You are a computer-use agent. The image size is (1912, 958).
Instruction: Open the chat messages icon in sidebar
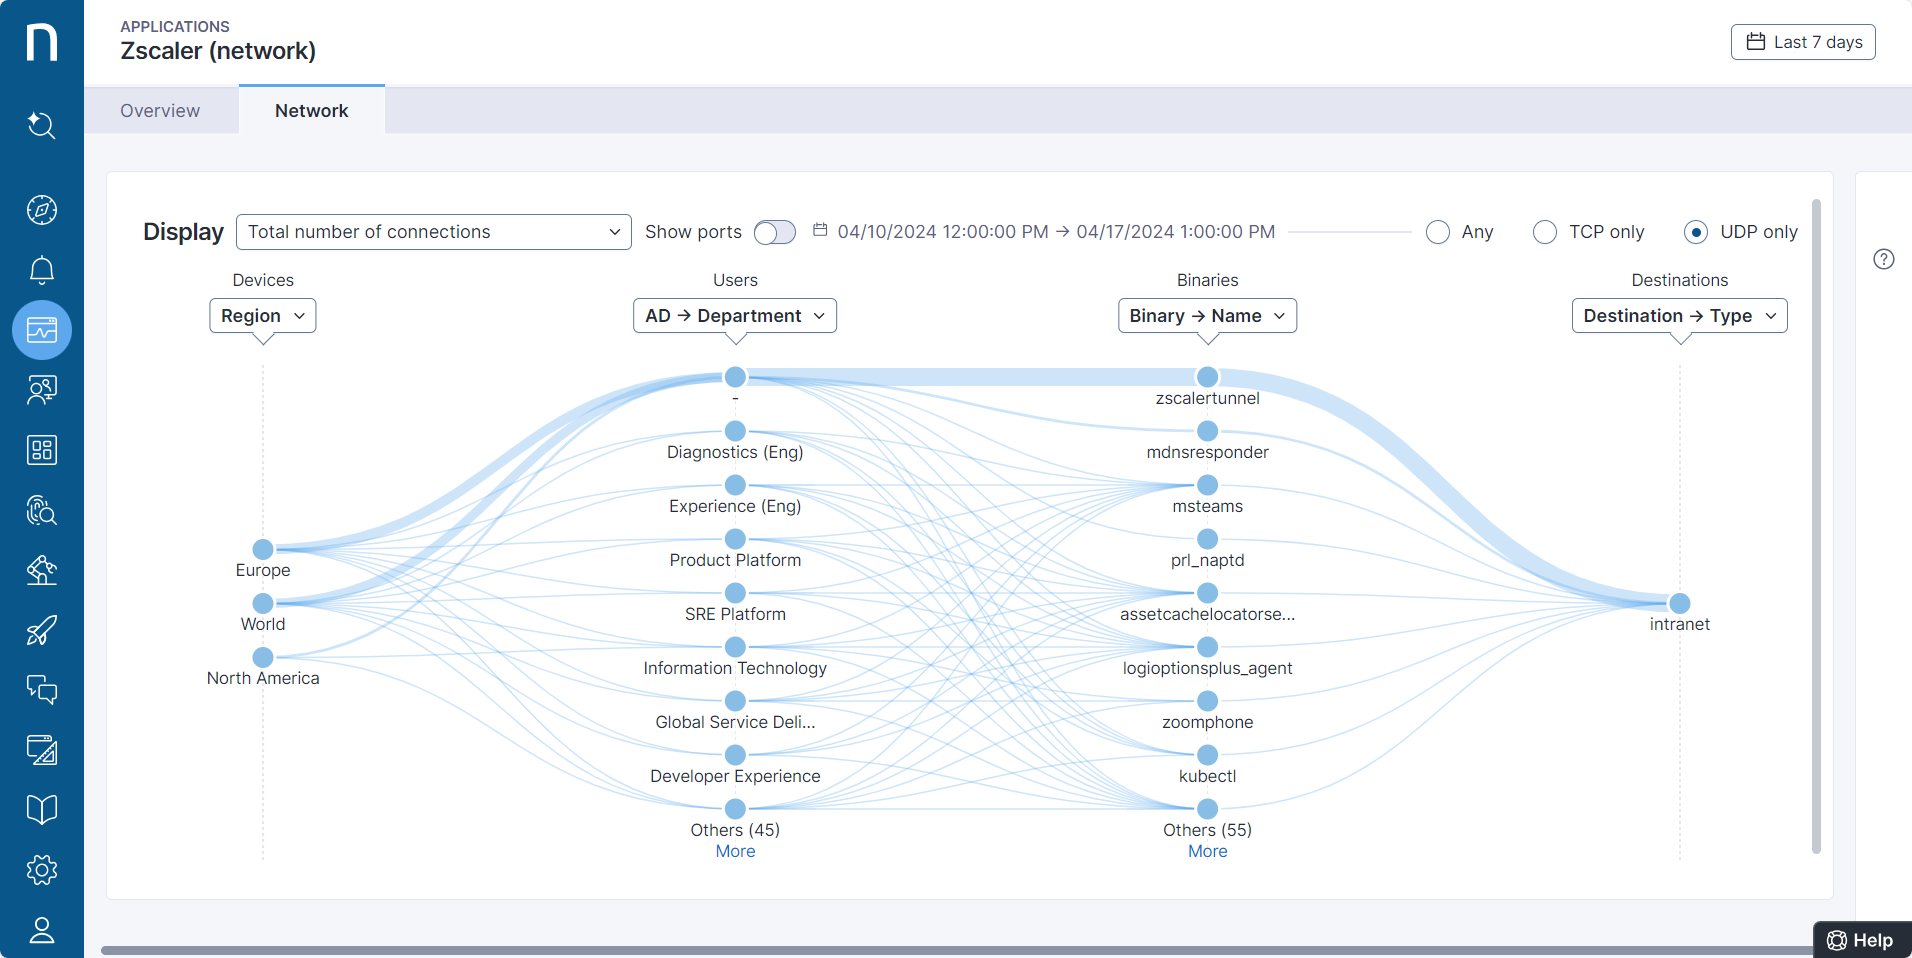point(41,690)
